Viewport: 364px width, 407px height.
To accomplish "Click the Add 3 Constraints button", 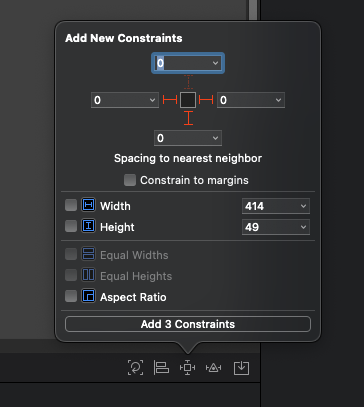I will (188, 324).
